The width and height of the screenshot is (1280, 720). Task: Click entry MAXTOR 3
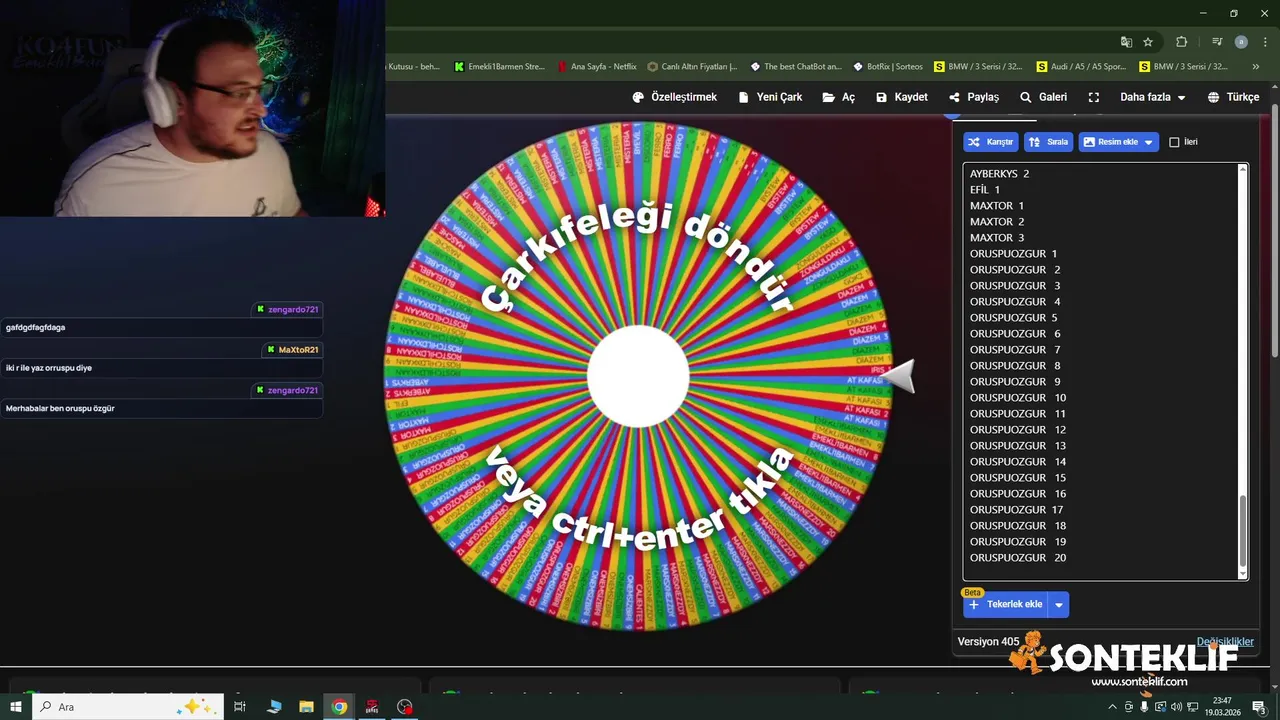coord(997,237)
